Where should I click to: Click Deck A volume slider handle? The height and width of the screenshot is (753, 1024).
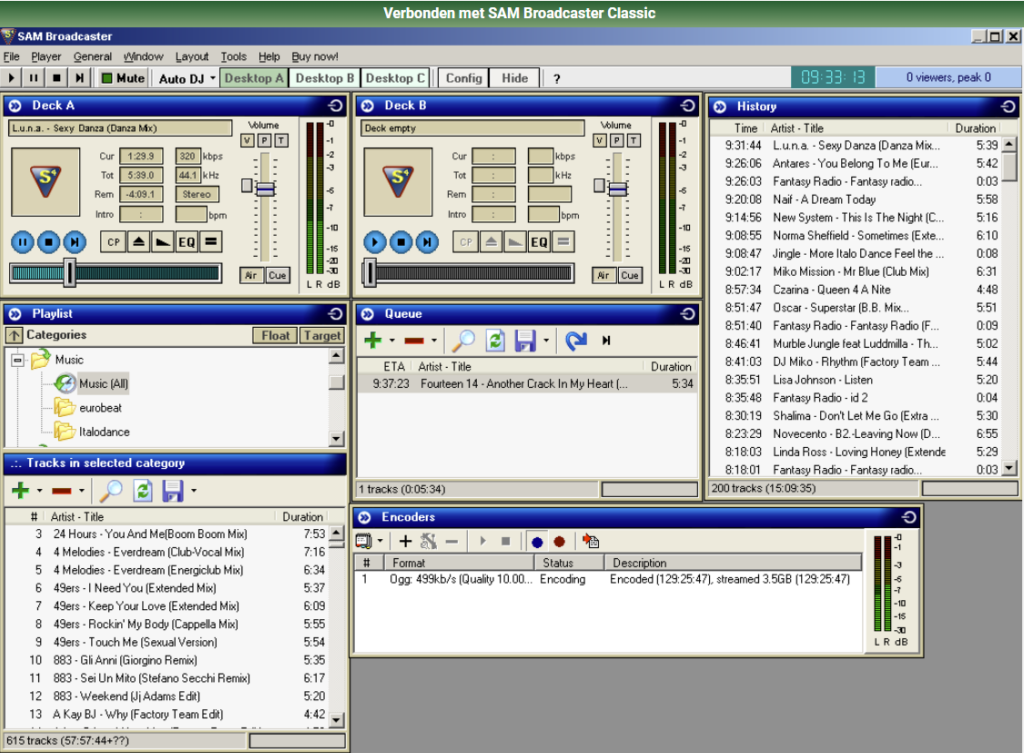point(265,189)
